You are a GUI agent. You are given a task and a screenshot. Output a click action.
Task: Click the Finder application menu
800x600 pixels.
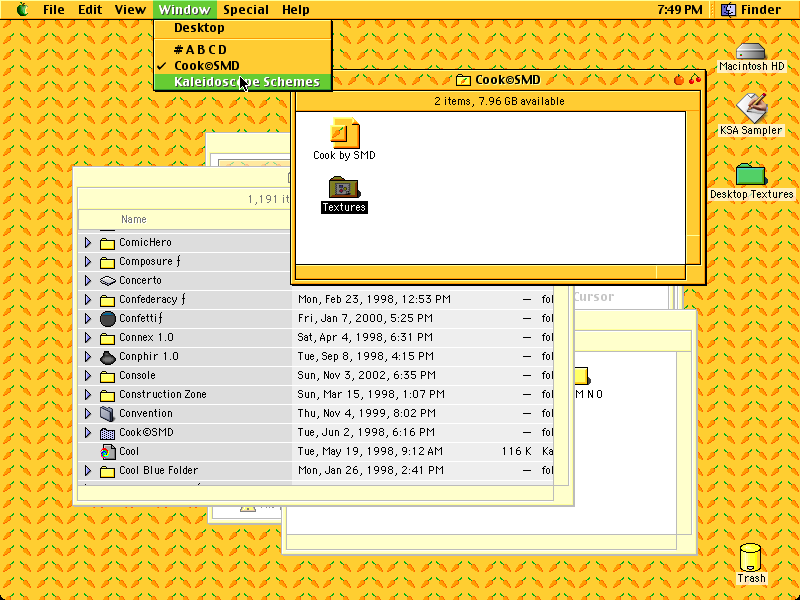point(751,10)
